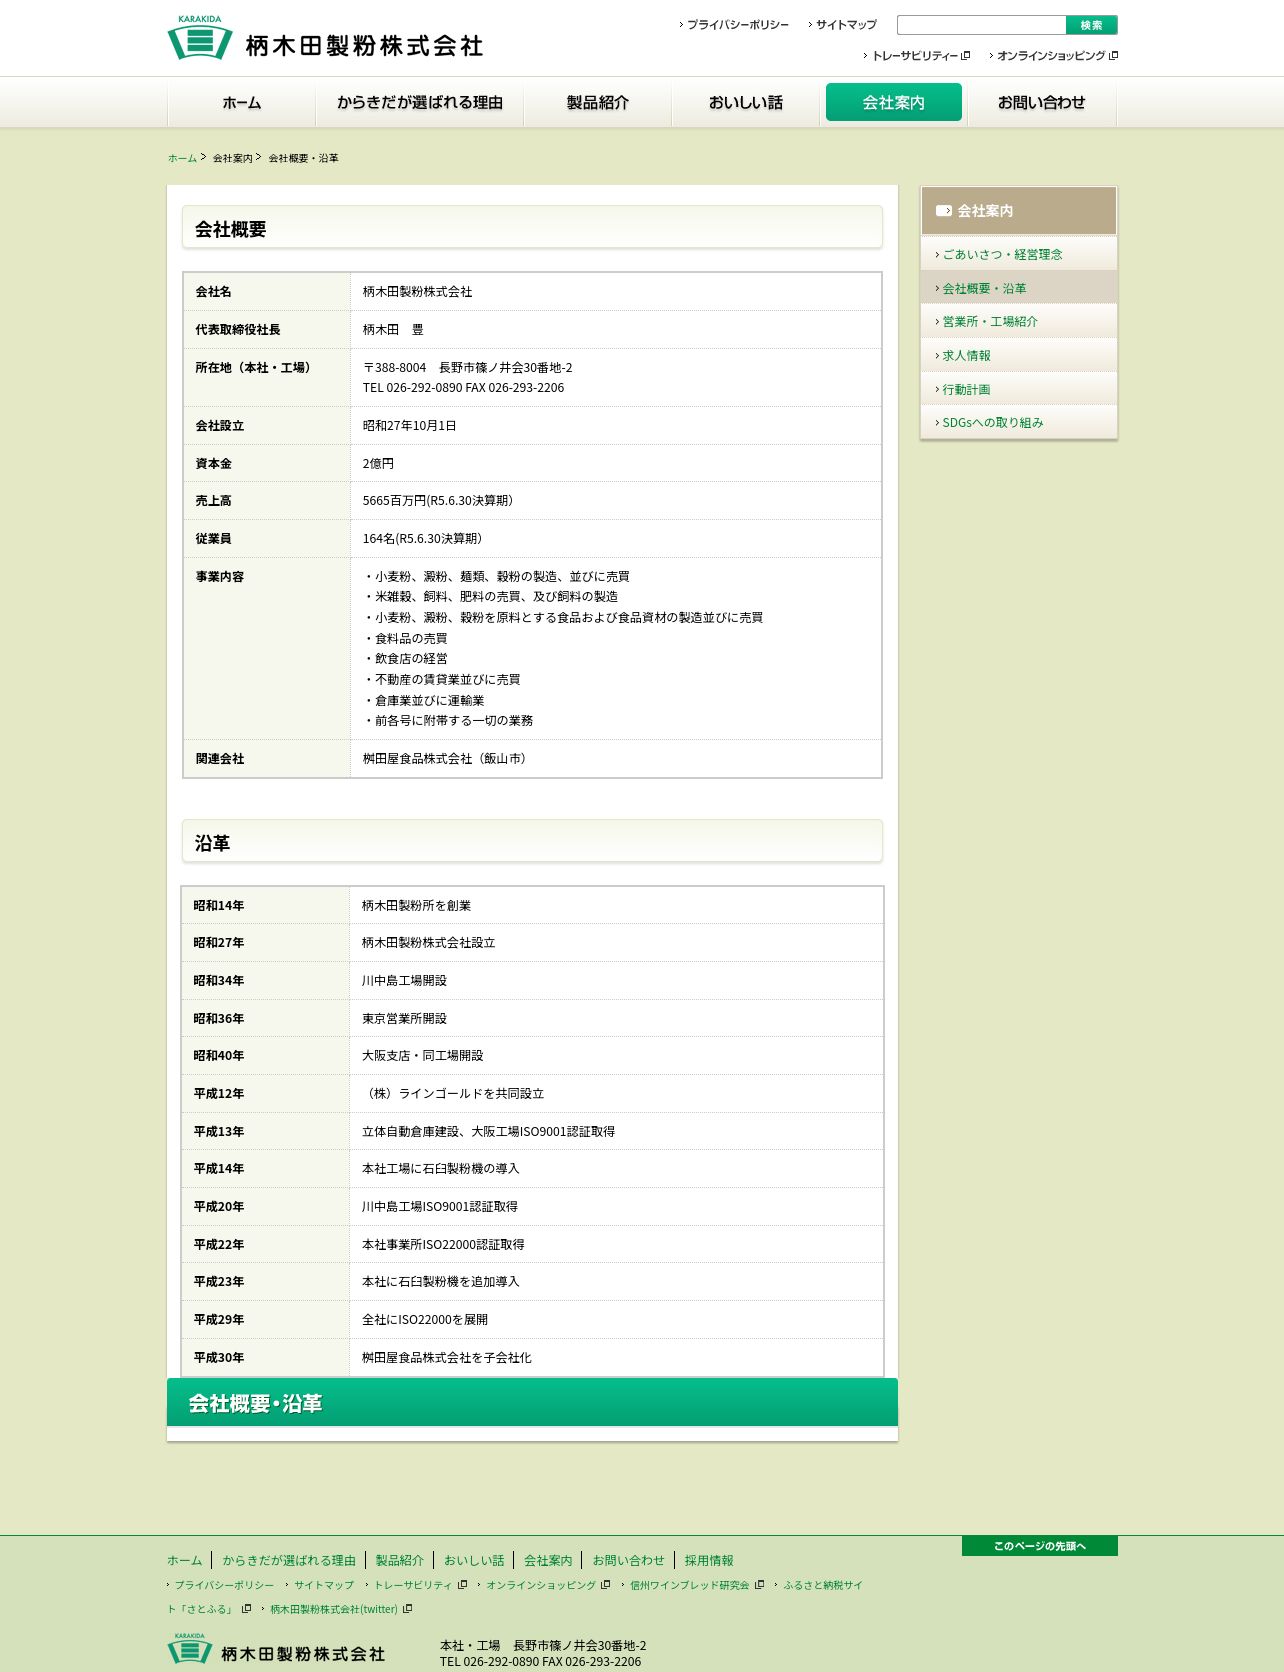Click the green 検索 search button
This screenshot has height=1672, width=1284.
(1092, 25)
